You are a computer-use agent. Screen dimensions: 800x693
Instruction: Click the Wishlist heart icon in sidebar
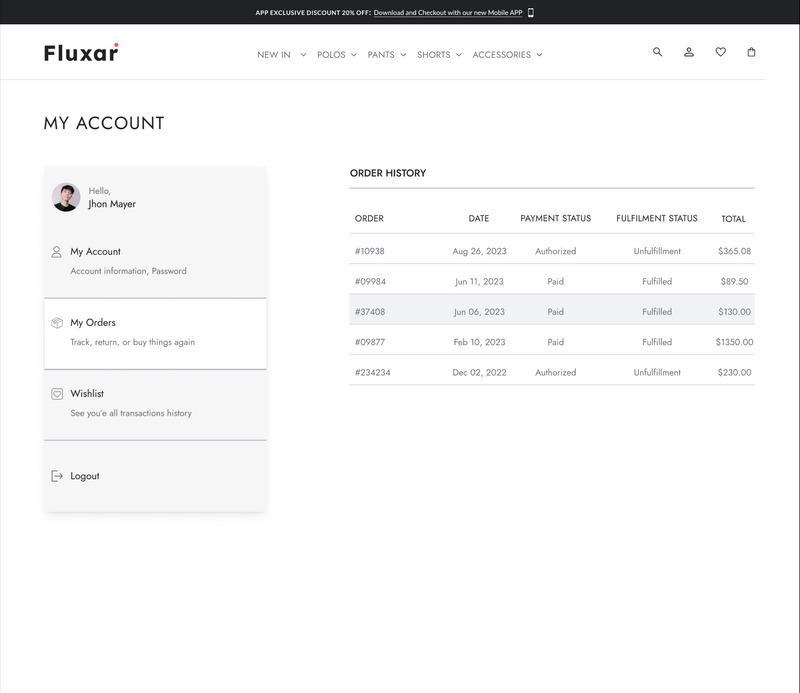pos(57,394)
